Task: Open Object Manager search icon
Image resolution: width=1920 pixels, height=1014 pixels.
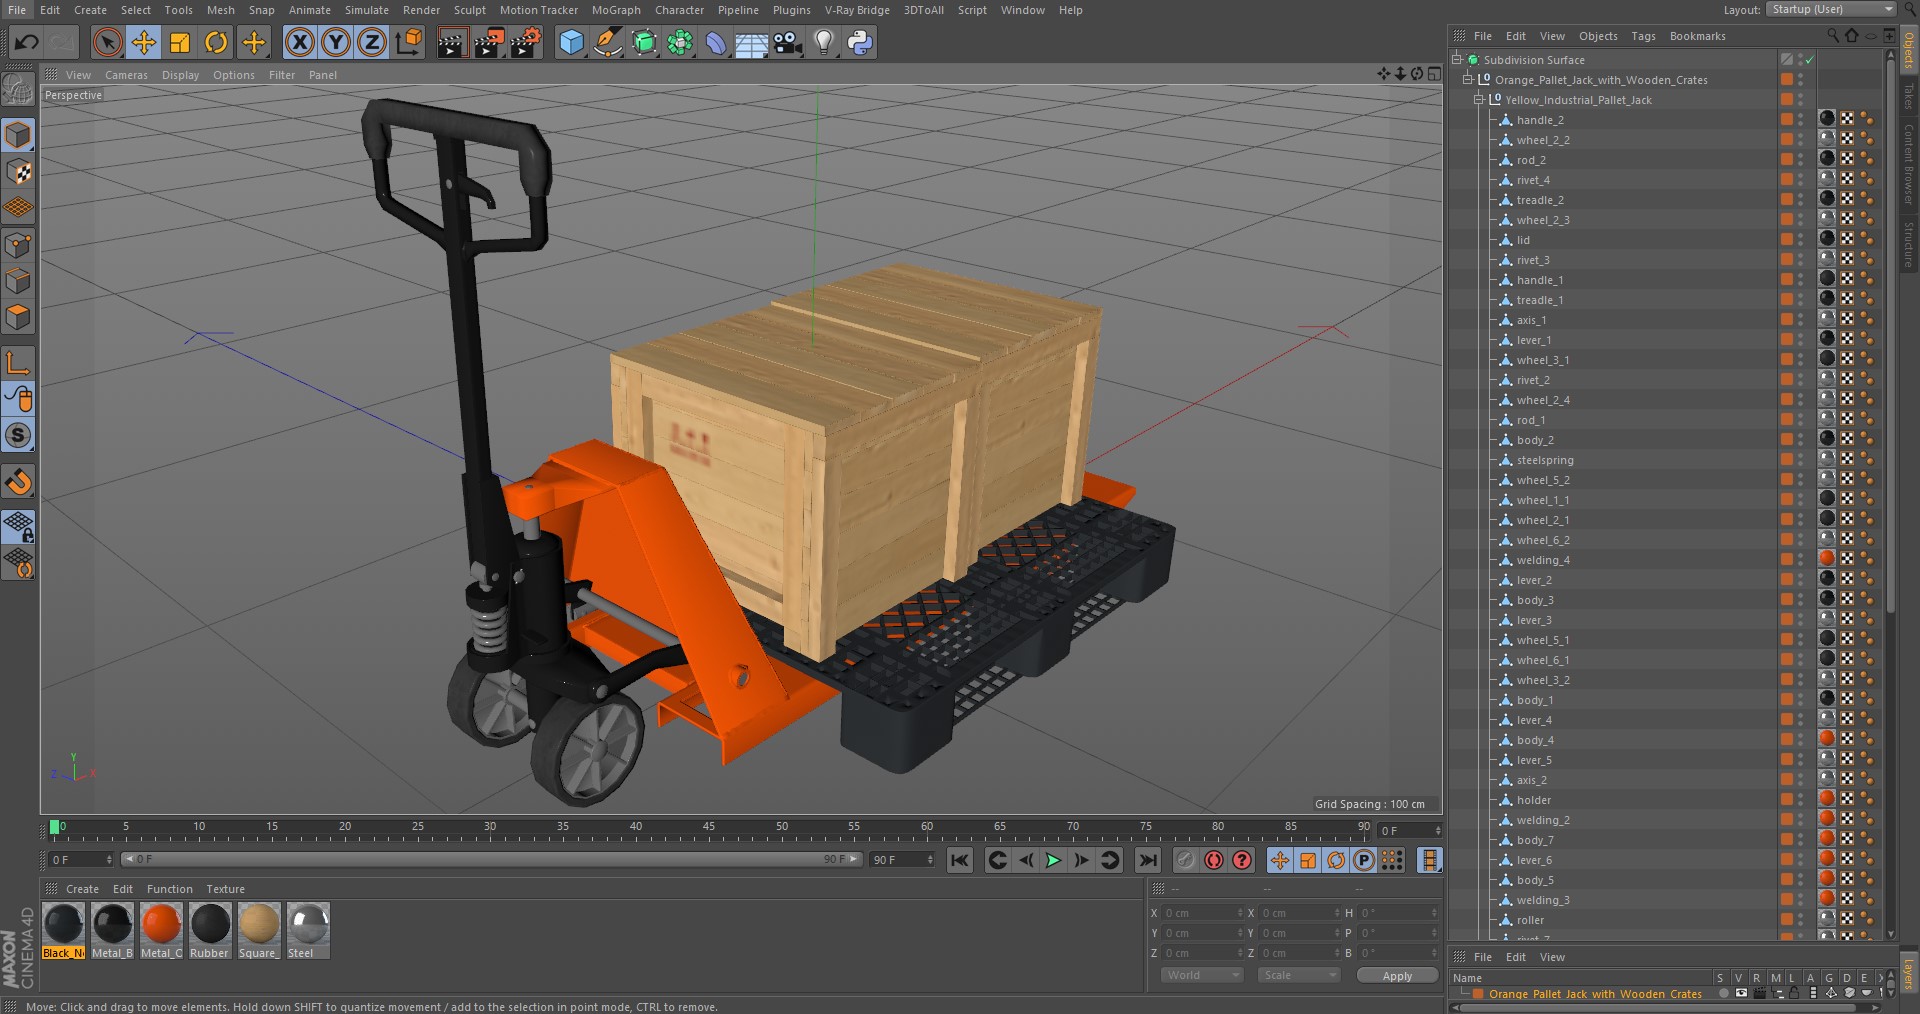Action: coord(1832,36)
